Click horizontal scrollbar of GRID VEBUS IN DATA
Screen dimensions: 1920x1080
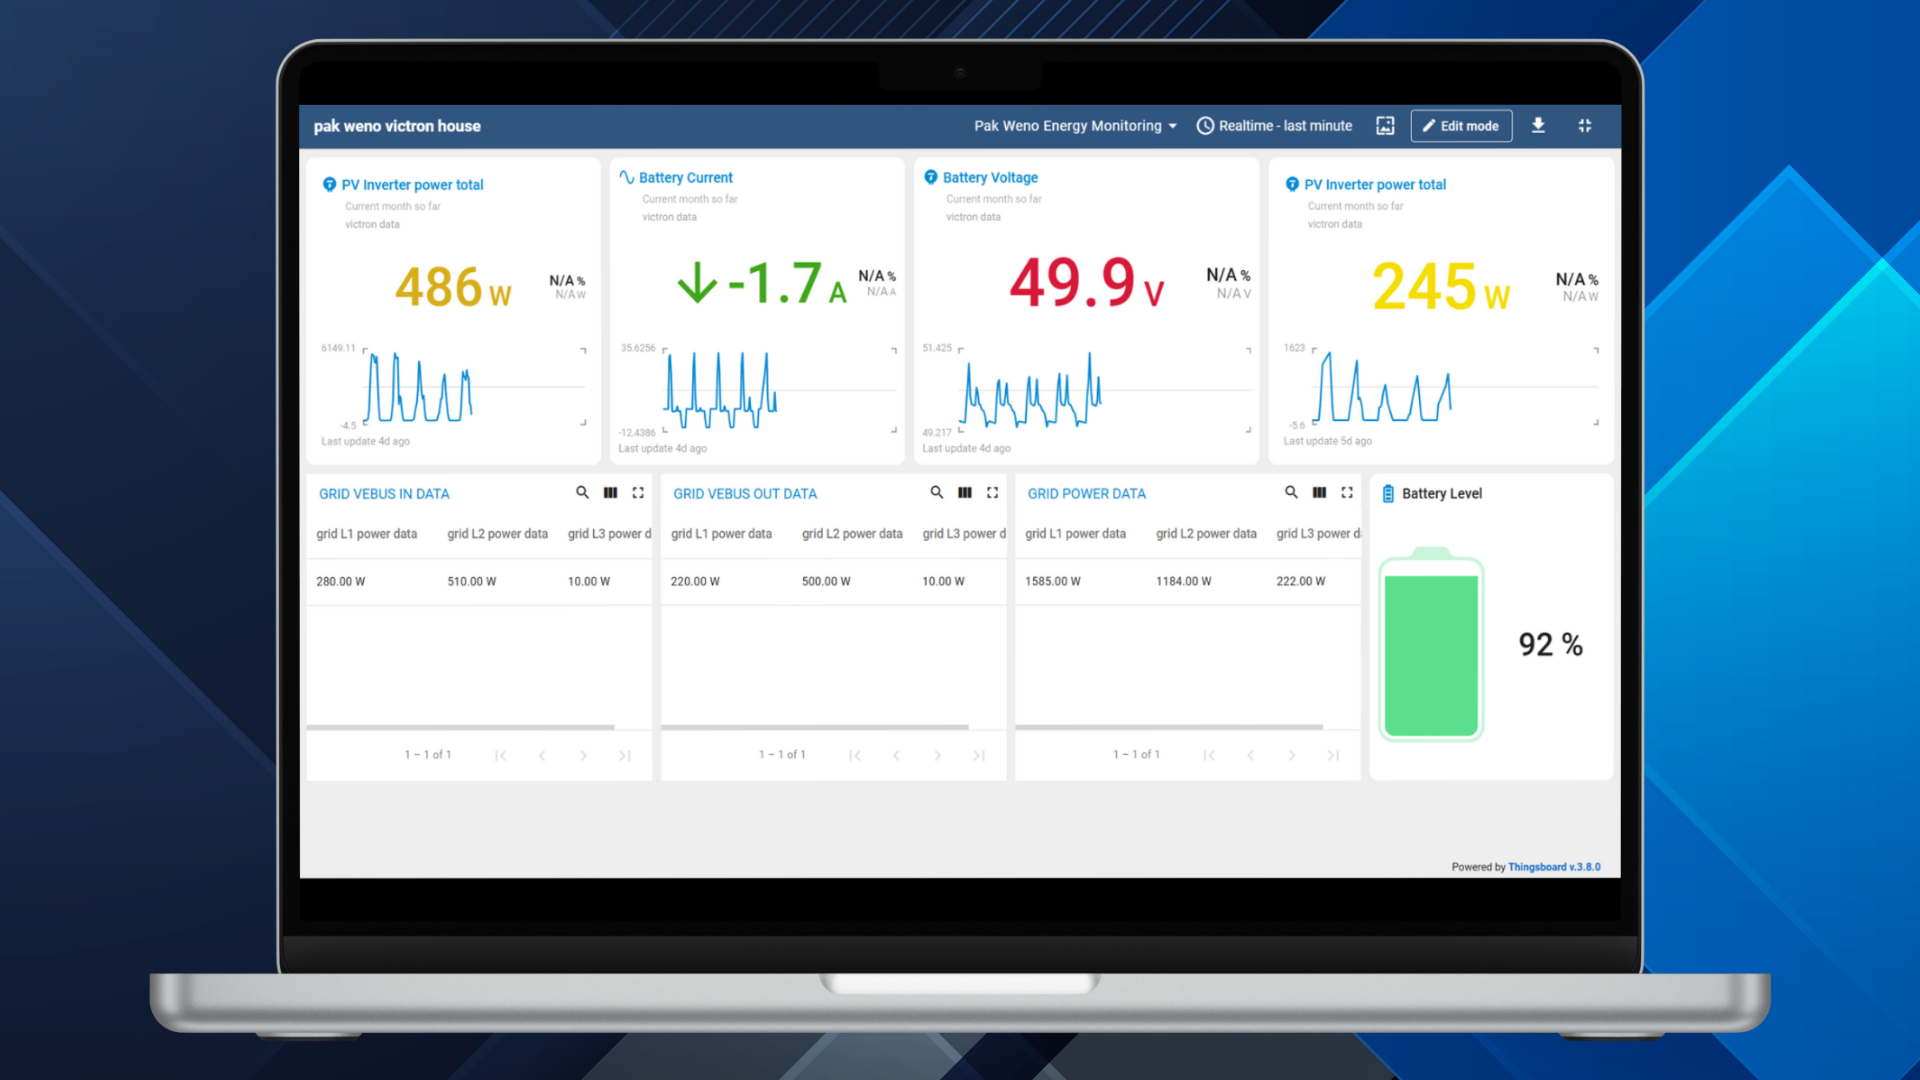[x=461, y=727]
